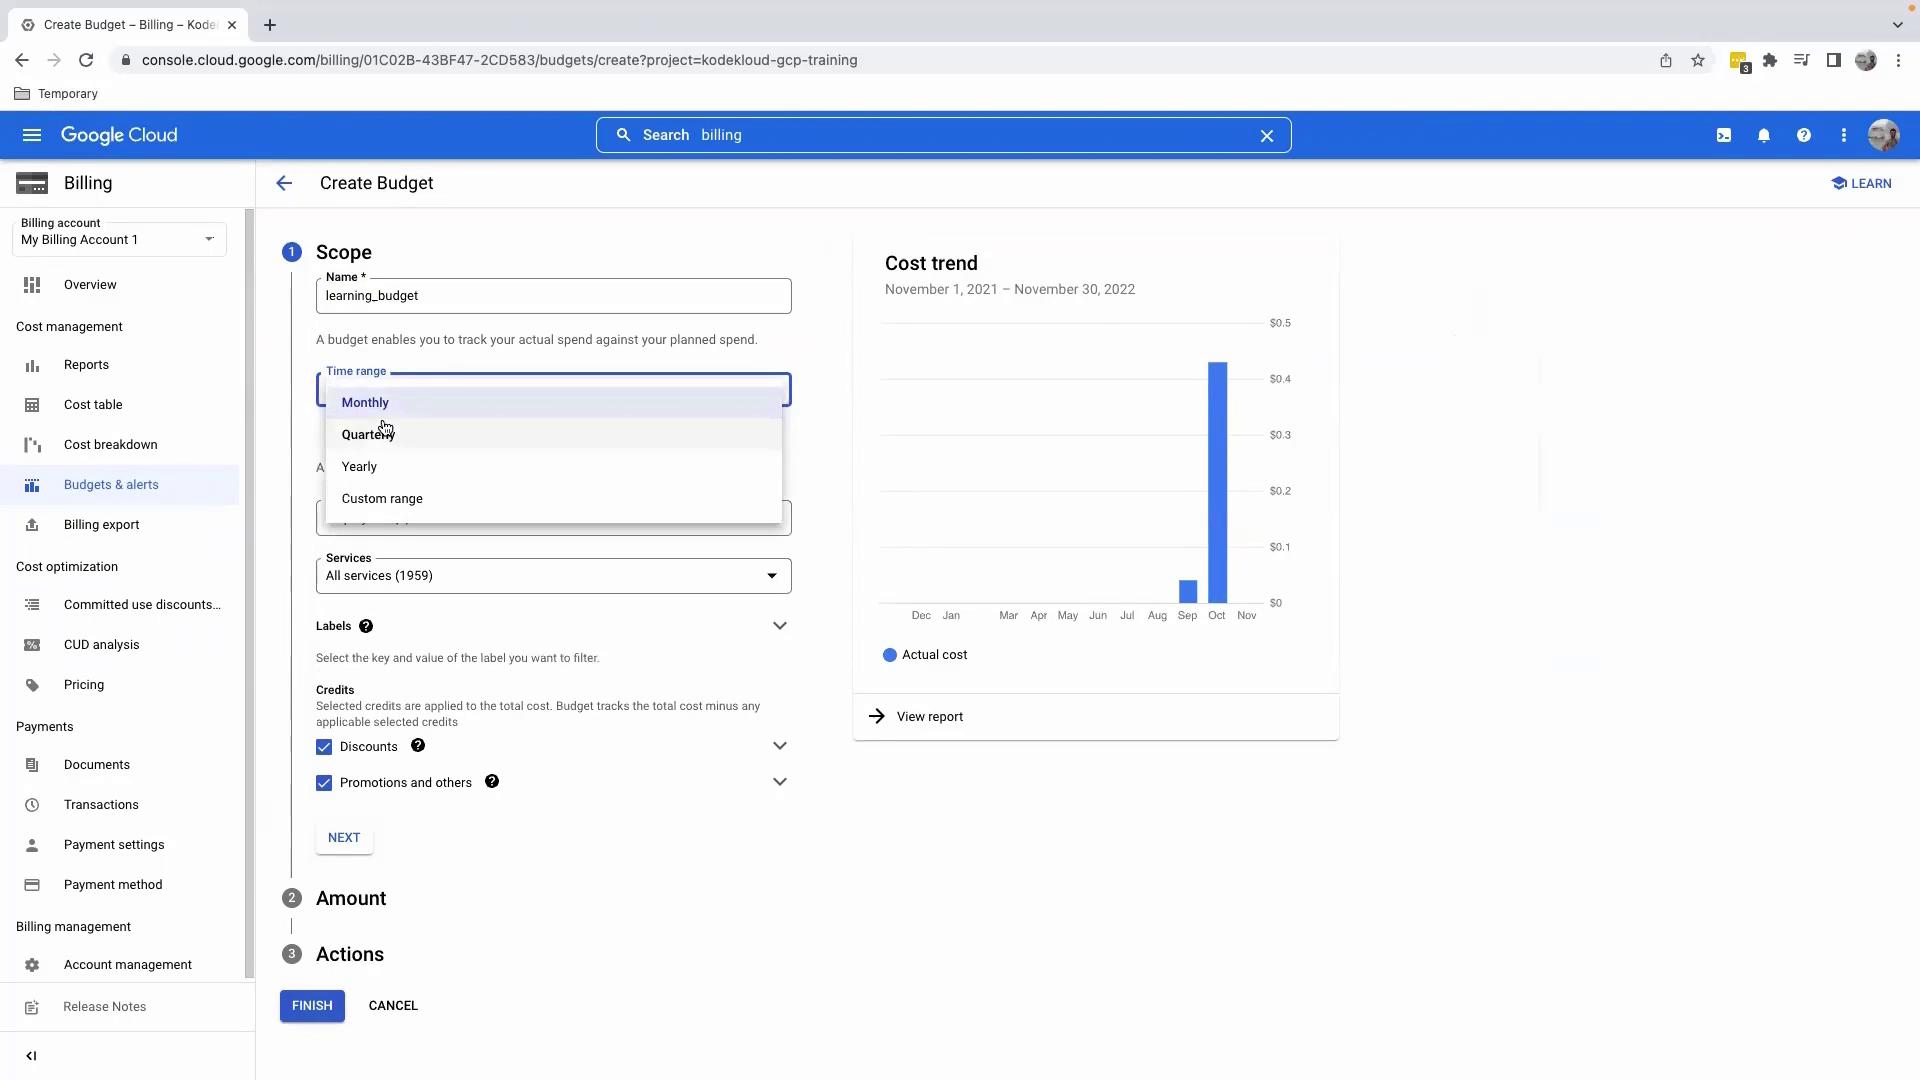Select Yearly time range option
The width and height of the screenshot is (1920, 1080).
coord(359,467)
